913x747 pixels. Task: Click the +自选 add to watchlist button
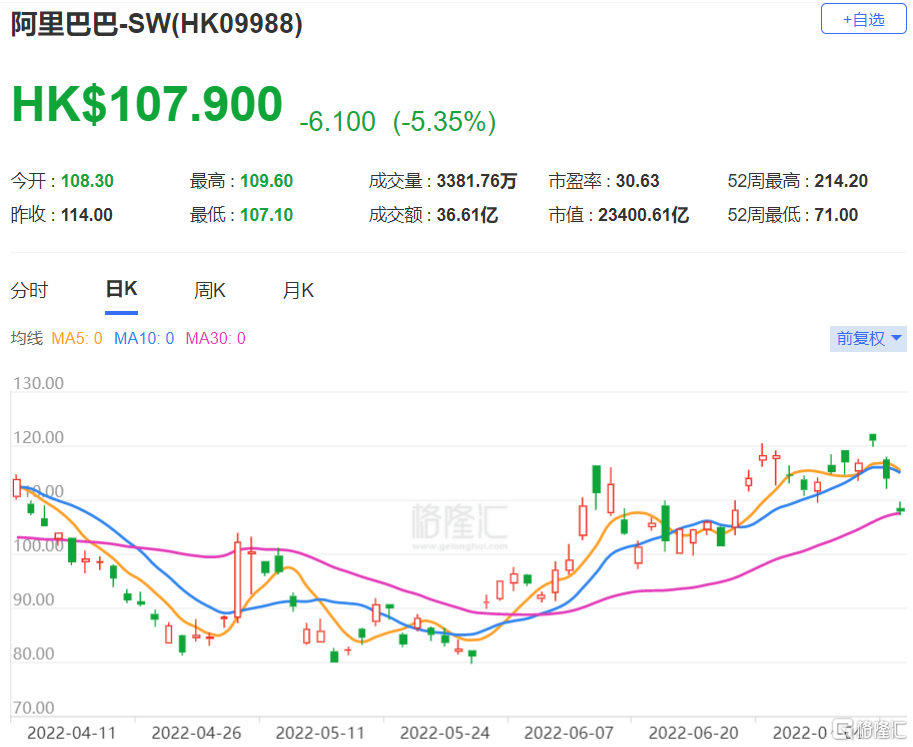tap(863, 18)
